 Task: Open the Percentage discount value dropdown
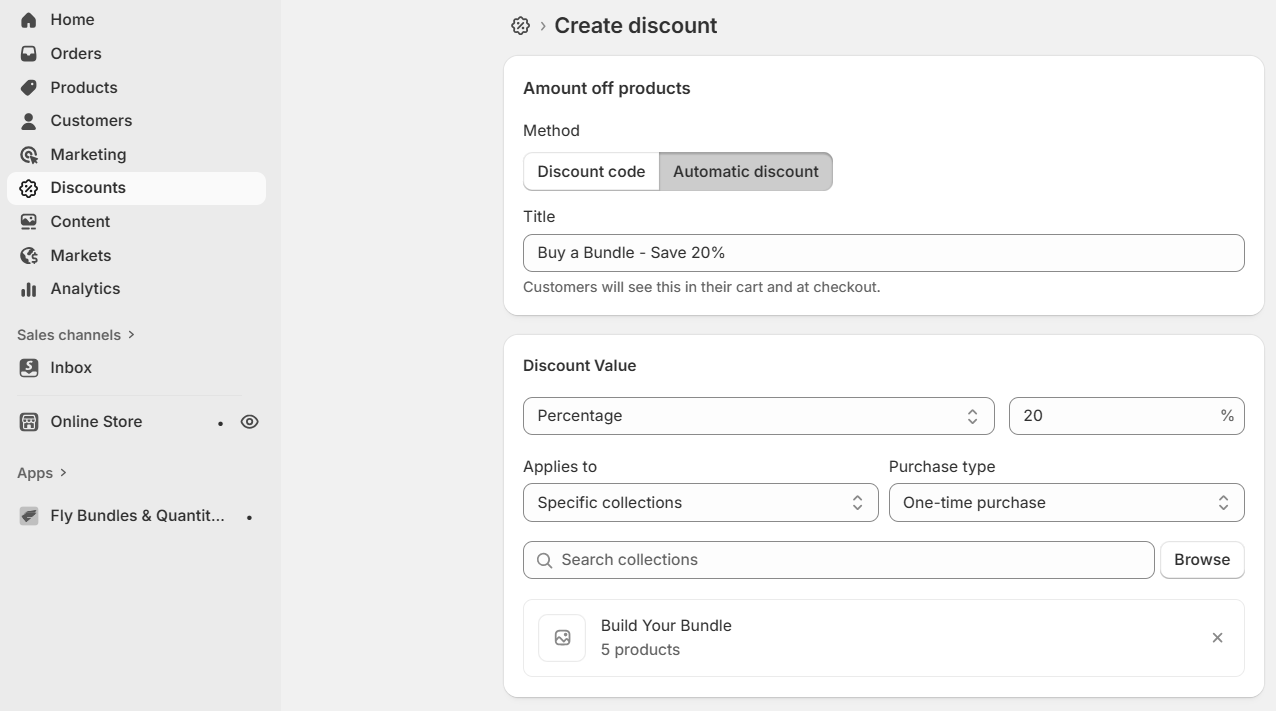point(758,415)
